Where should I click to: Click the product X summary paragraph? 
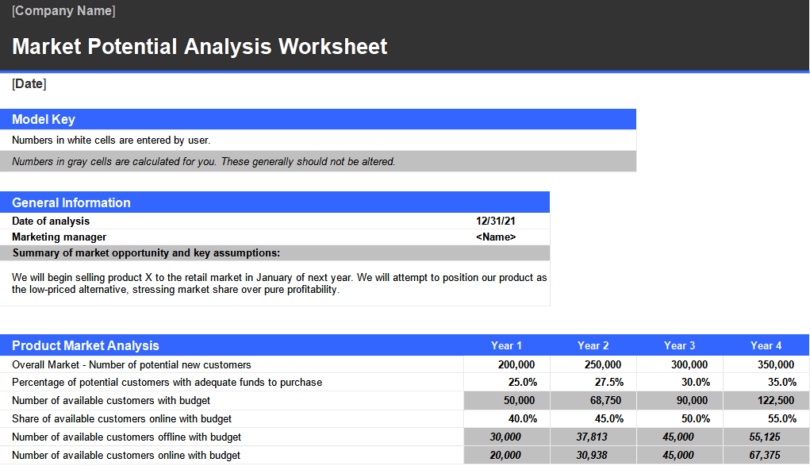point(279,283)
